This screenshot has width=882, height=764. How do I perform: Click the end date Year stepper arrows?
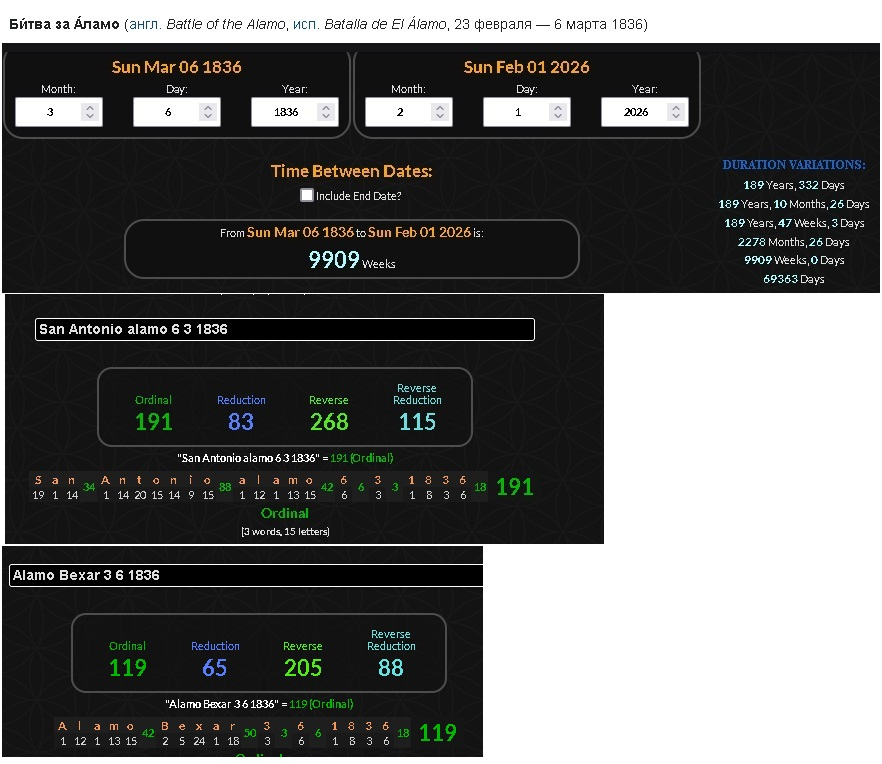click(x=676, y=112)
